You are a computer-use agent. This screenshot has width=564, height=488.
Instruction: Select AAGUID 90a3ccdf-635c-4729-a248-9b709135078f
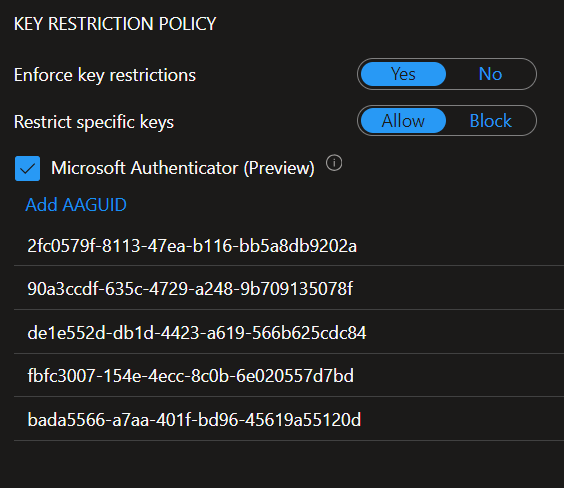pos(289,288)
